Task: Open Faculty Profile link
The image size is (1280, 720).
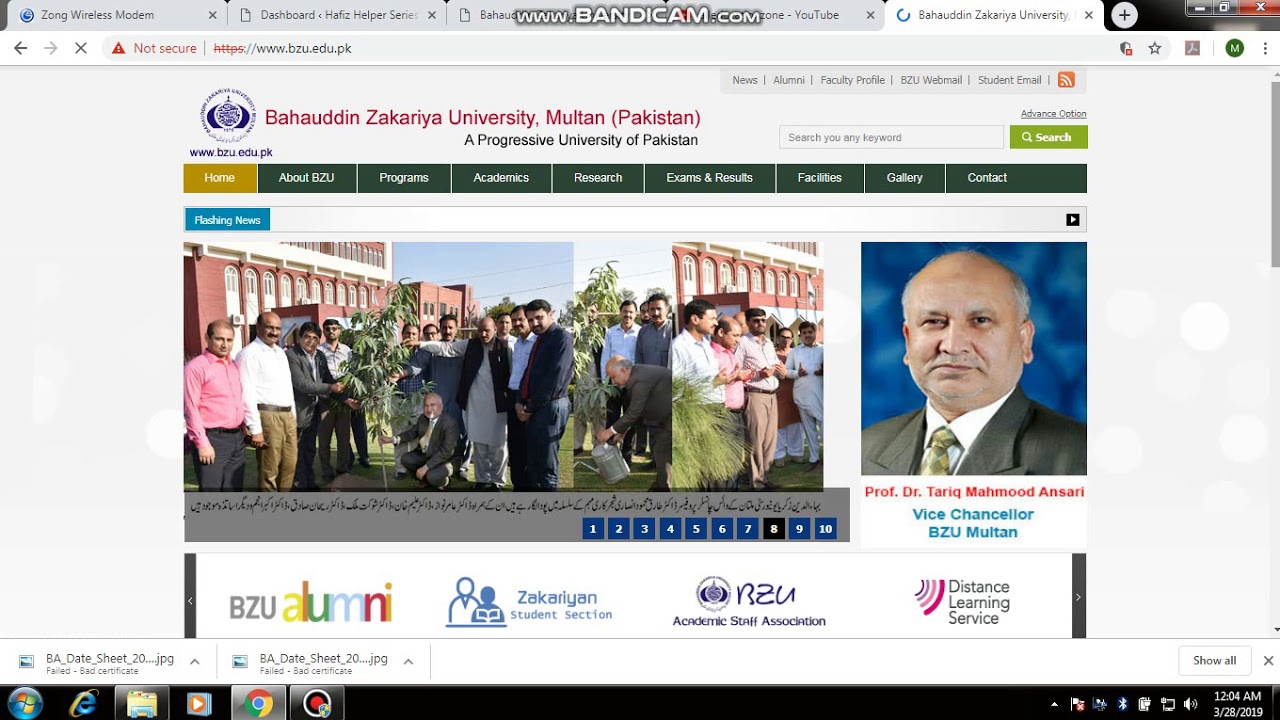Action: pyautogui.click(x=853, y=80)
